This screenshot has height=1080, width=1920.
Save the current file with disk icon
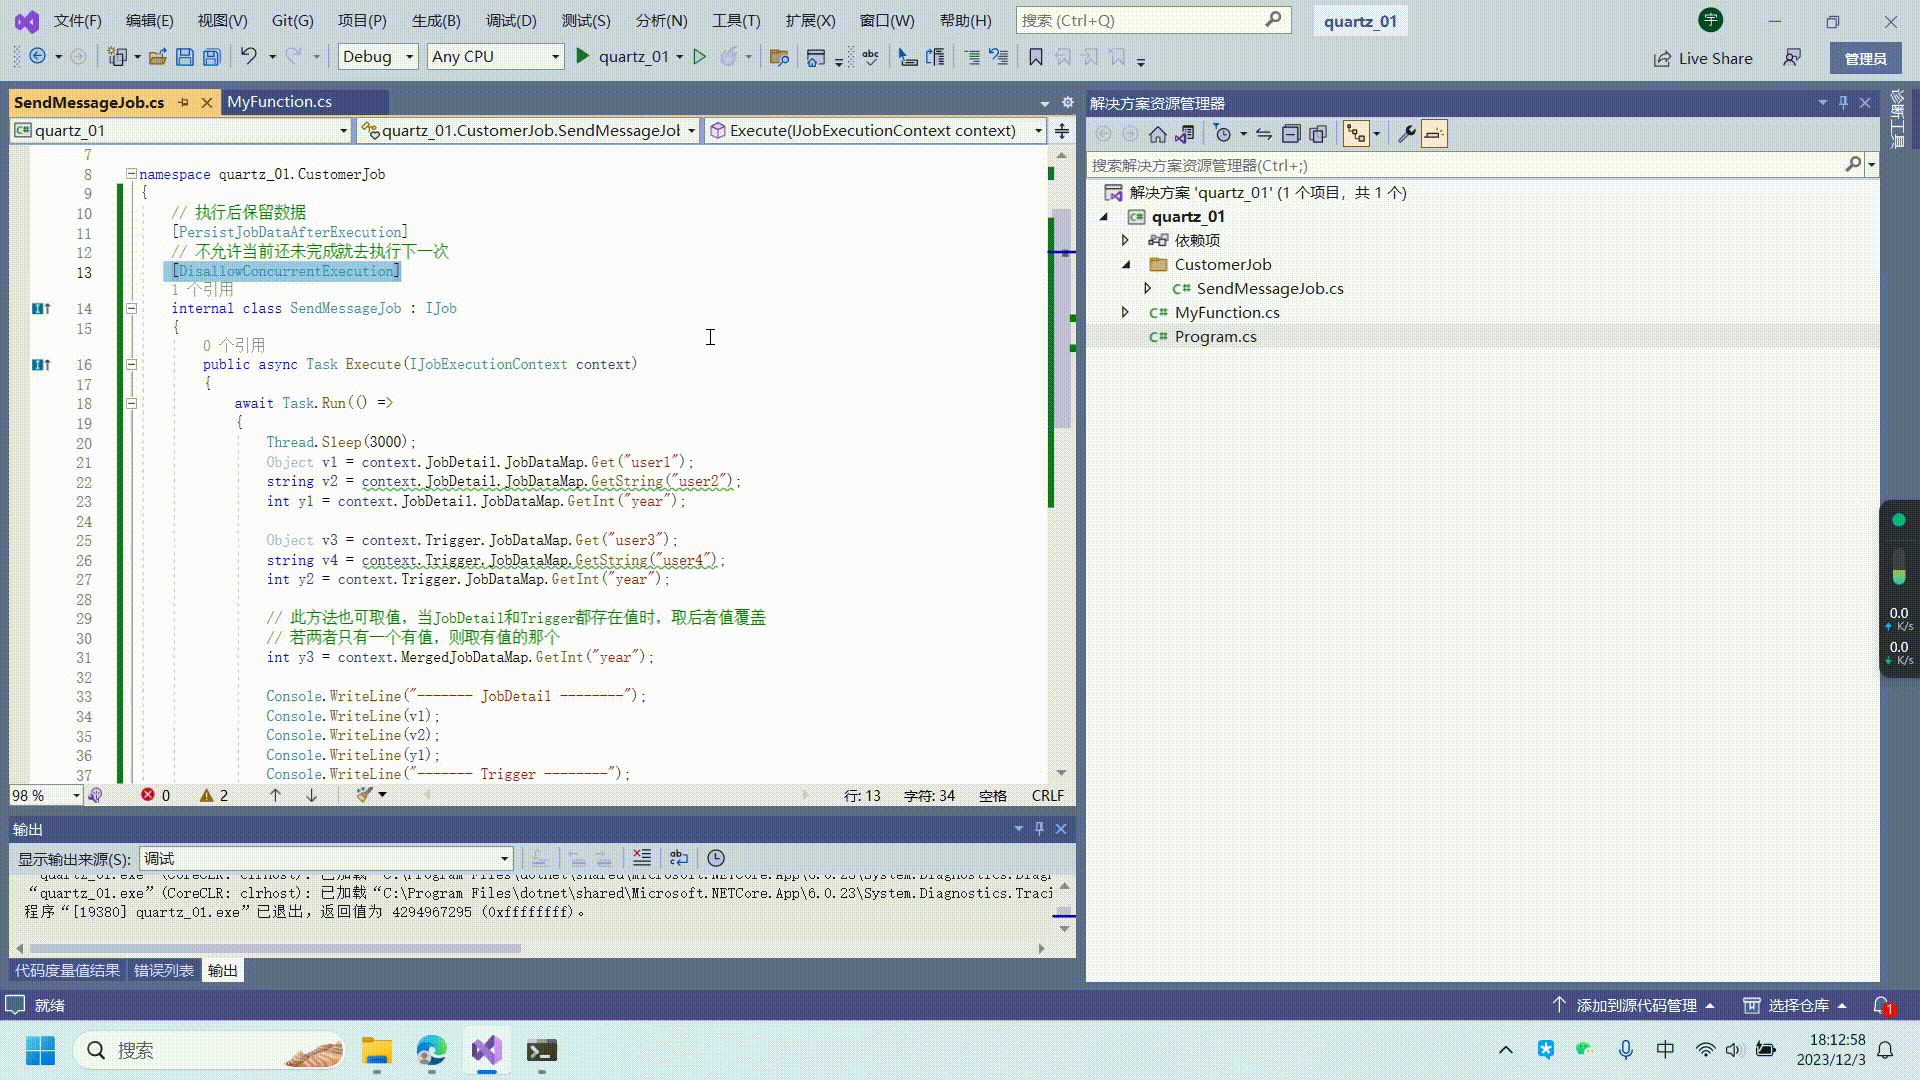point(184,57)
